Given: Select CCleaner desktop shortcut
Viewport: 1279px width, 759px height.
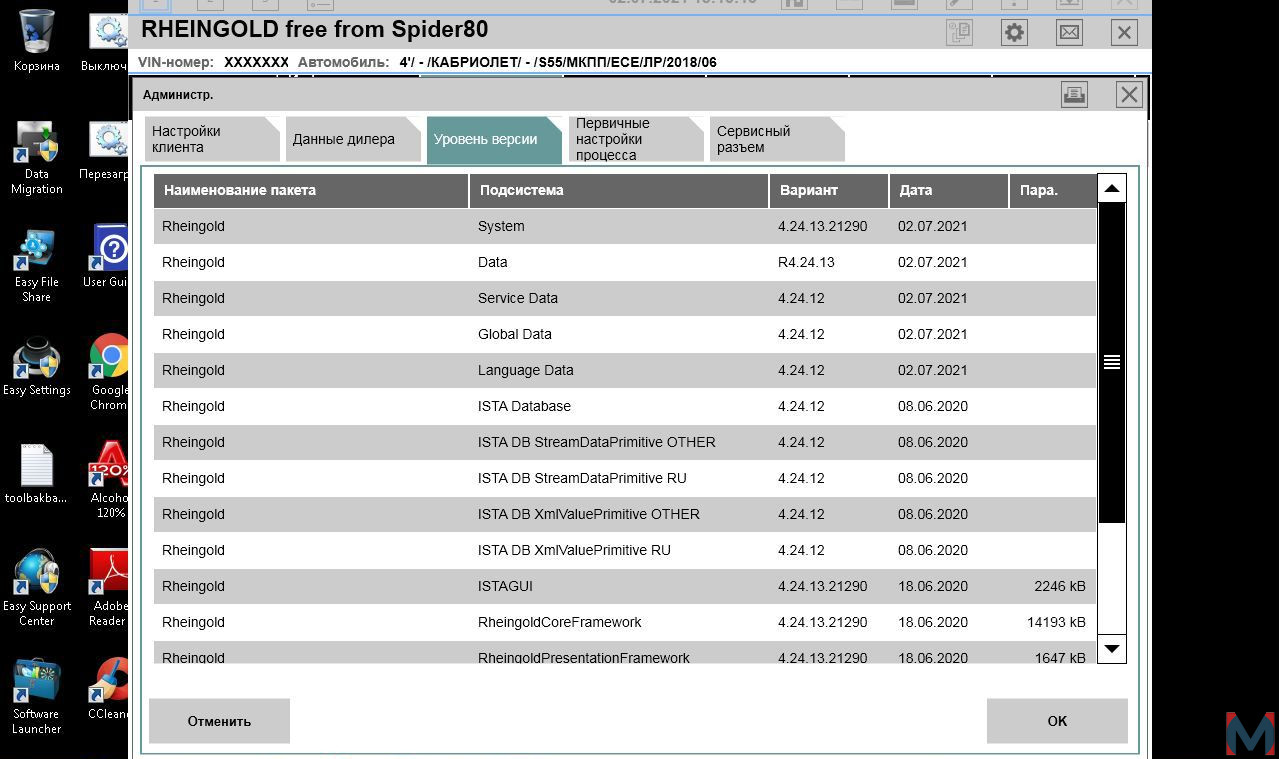Looking at the screenshot, I should (x=109, y=688).
